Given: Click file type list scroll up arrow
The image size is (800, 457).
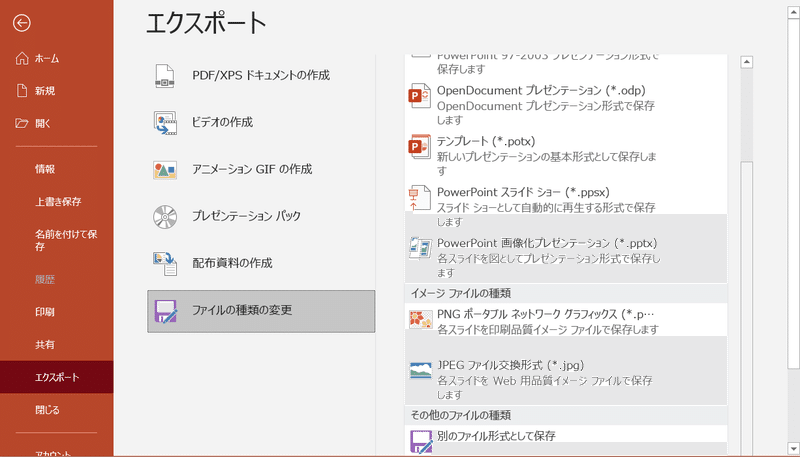Looking at the screenshot, I should [747, 62].
